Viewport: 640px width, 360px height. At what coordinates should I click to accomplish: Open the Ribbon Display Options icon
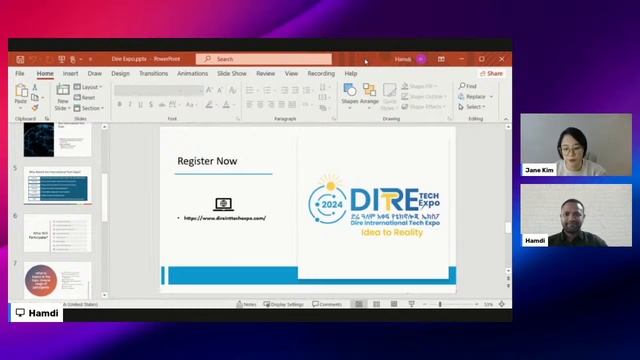point(441,59)
